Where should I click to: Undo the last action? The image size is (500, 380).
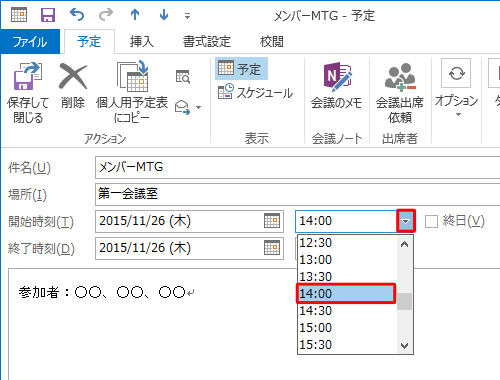coord(77,15)
